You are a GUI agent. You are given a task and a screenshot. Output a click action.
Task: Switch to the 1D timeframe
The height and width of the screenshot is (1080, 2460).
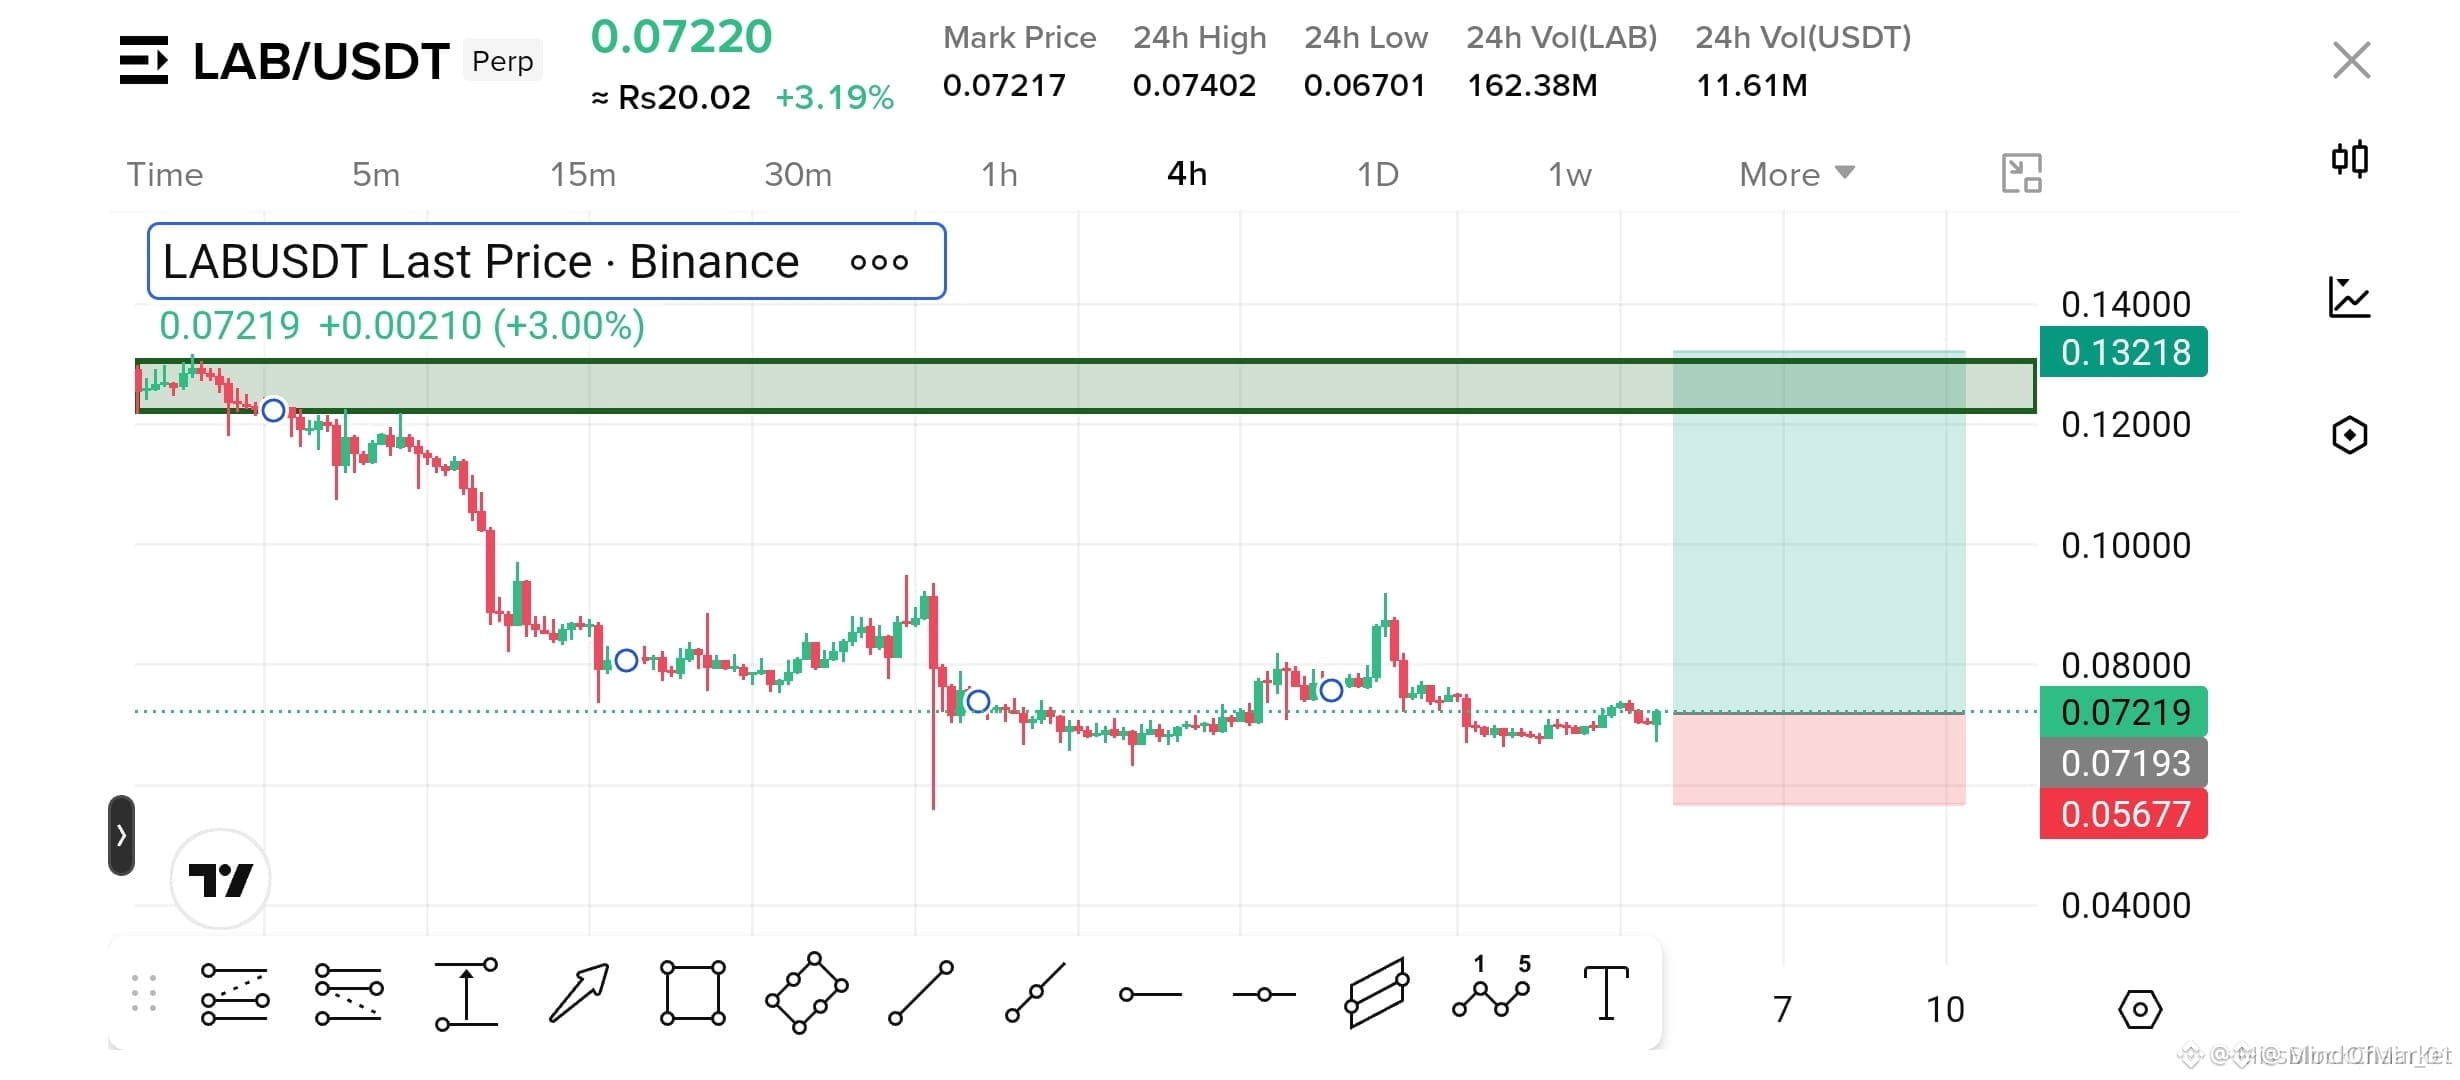1377,174
